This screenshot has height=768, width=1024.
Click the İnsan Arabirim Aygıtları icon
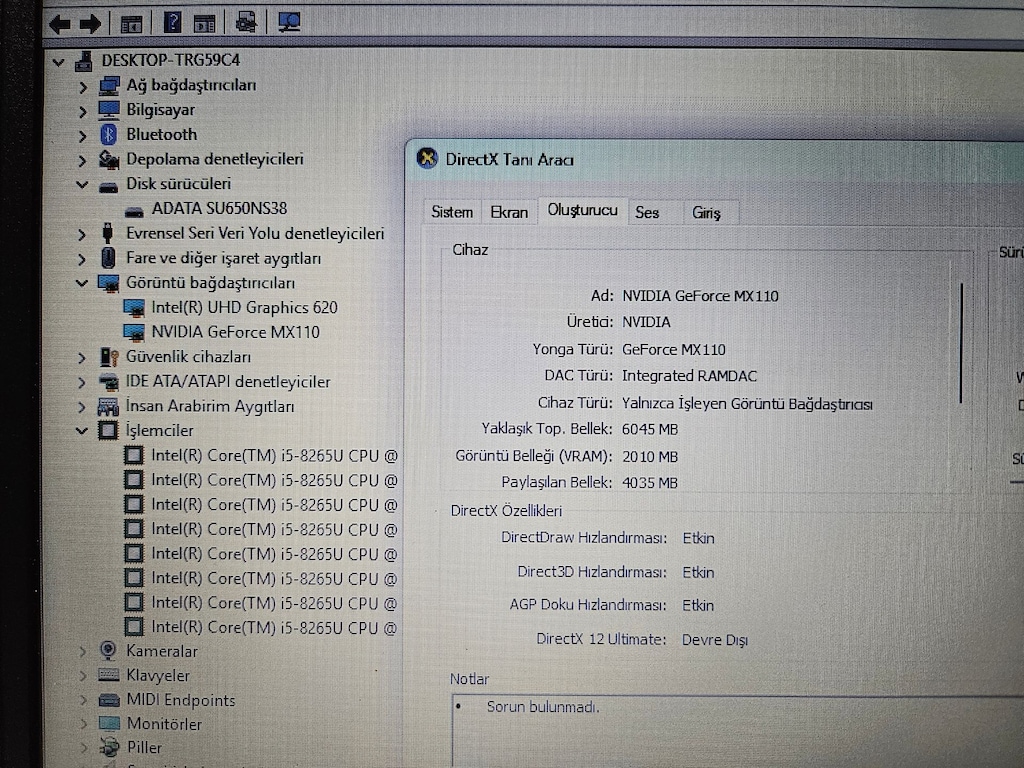pos(108,406)
